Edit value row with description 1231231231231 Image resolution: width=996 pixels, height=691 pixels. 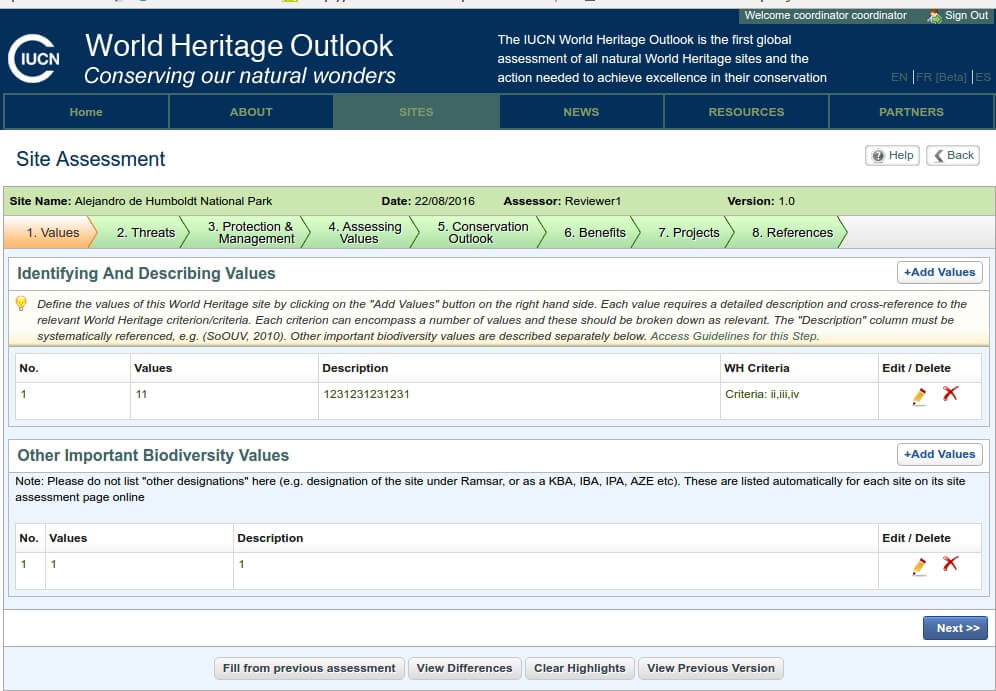919,396
